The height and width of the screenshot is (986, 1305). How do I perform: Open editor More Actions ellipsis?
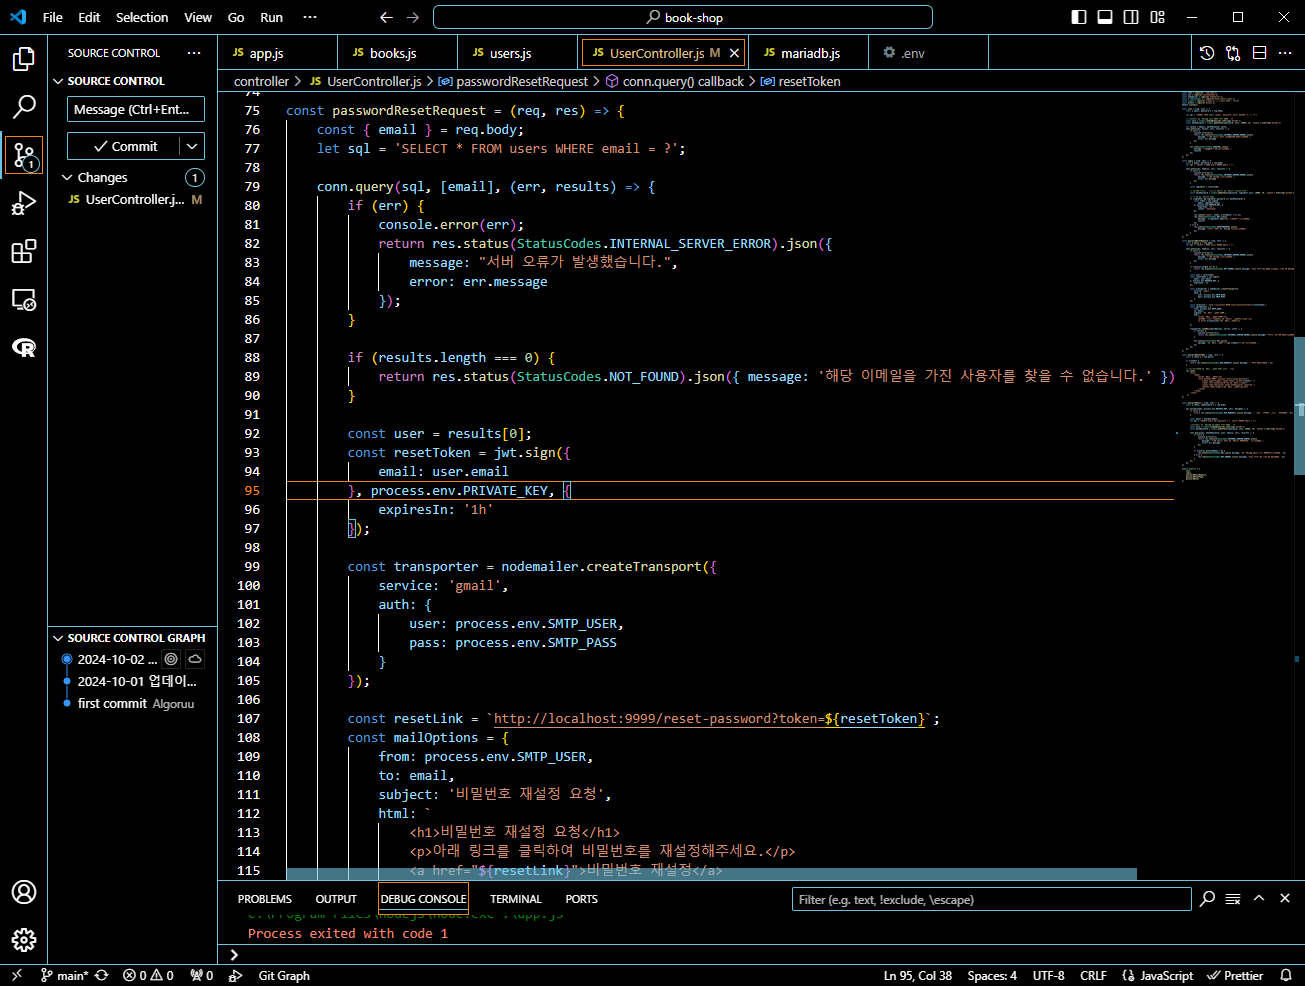click(1285, 53)
